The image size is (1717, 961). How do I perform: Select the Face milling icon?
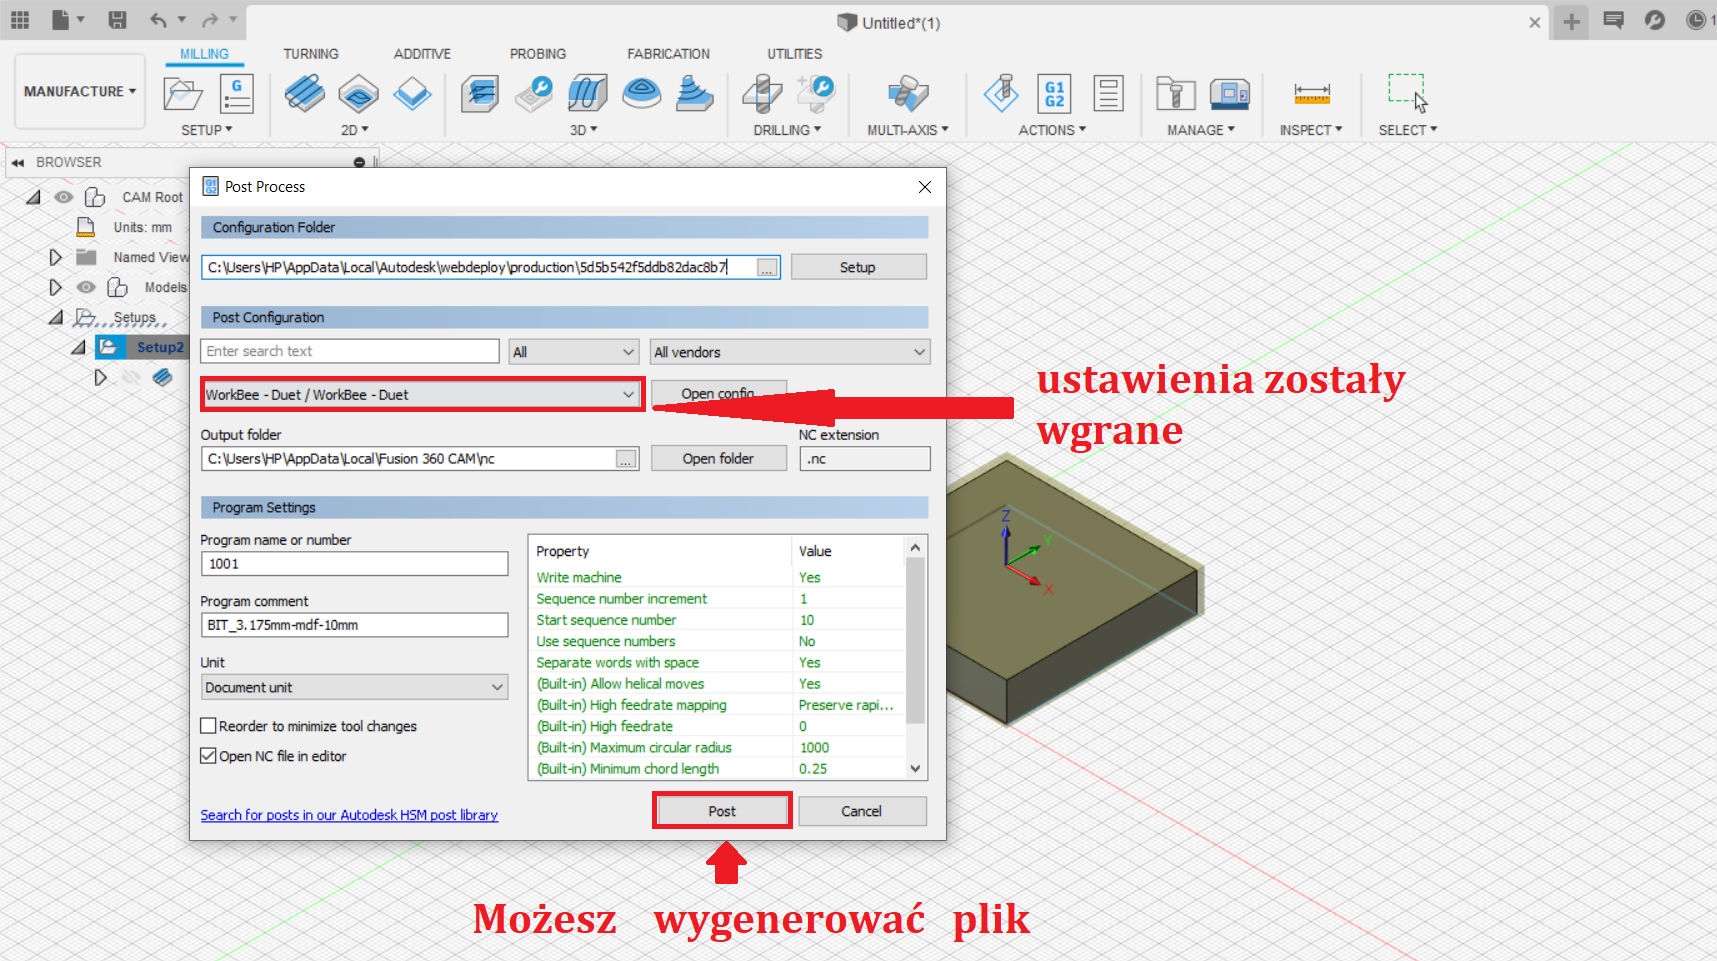412,94
